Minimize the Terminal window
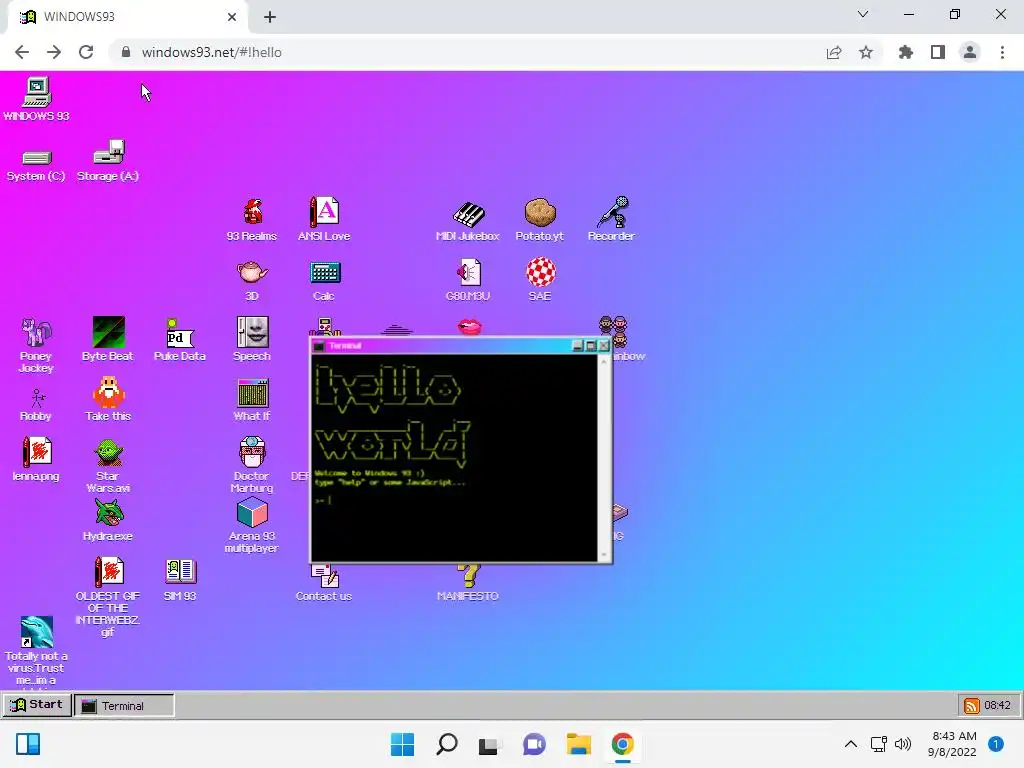Viewport: 1024px width, 768px height. pyautogui.click(x=578, y=345)
